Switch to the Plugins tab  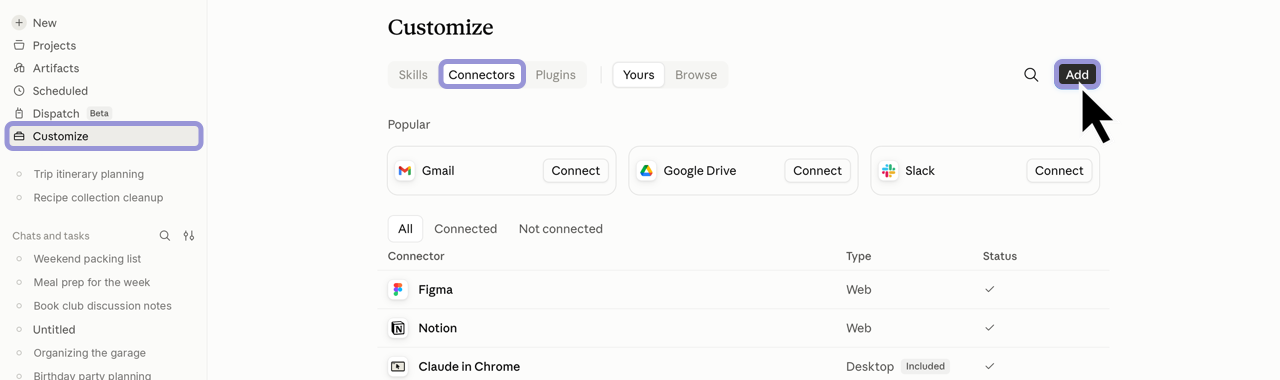pyautogui.click(x=556, y=75)
